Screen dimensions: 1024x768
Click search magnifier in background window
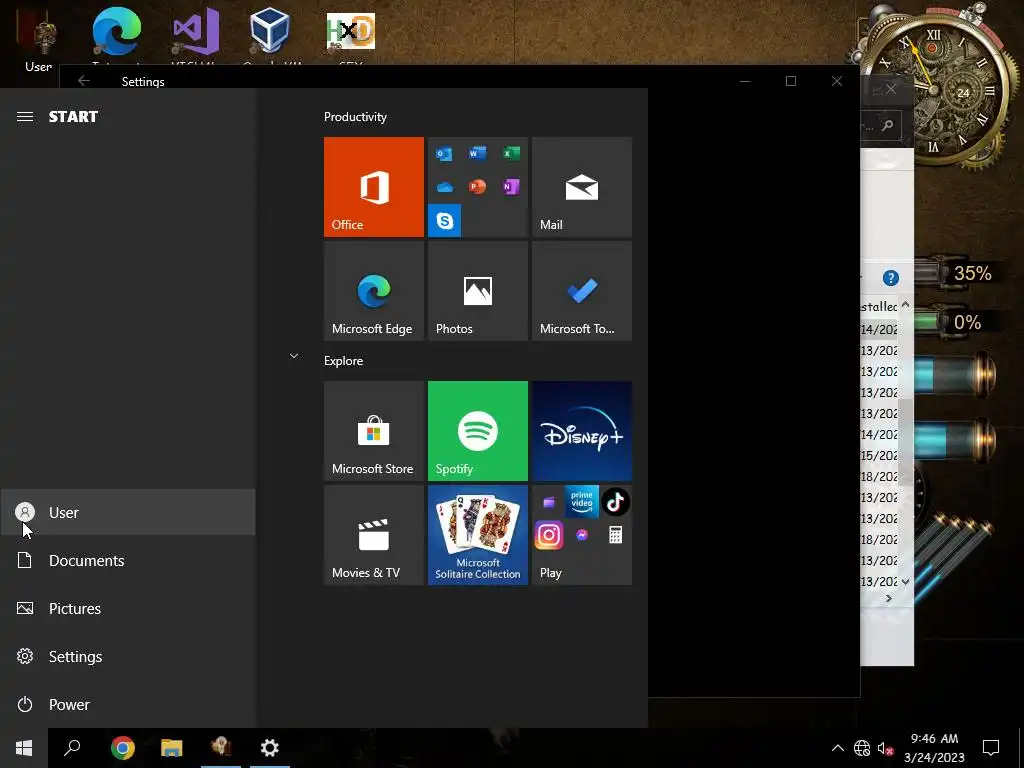pos(887,125)
